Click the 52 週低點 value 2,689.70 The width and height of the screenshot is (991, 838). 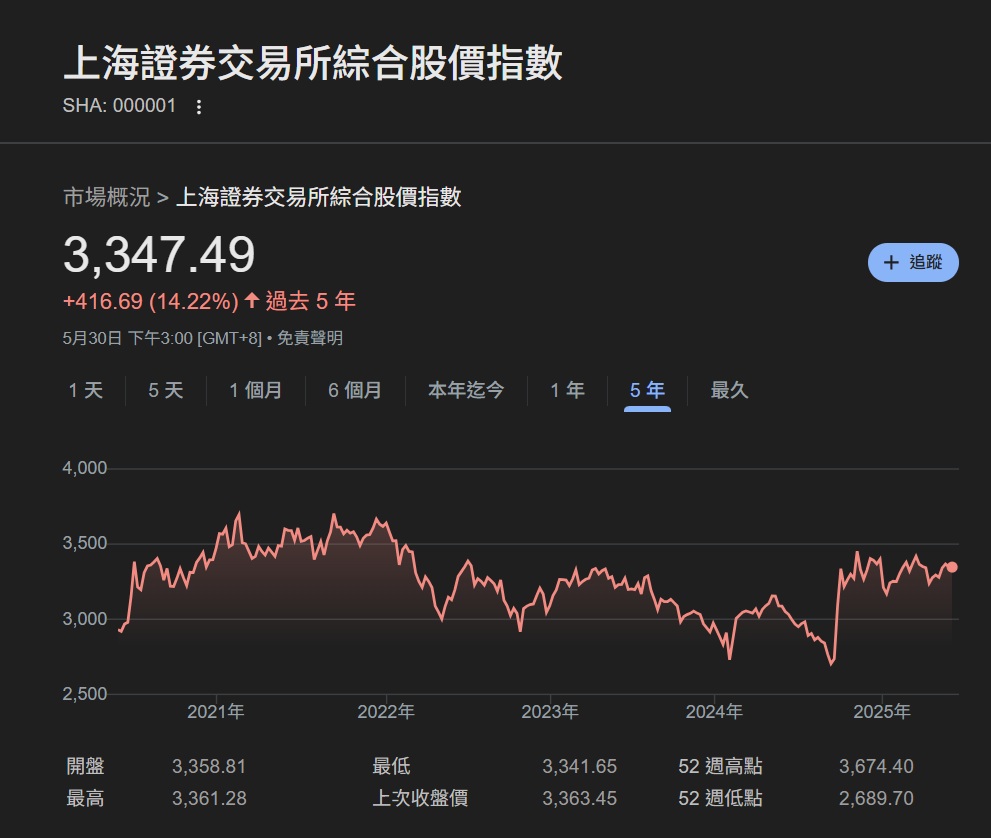click(x=876, y=798)
